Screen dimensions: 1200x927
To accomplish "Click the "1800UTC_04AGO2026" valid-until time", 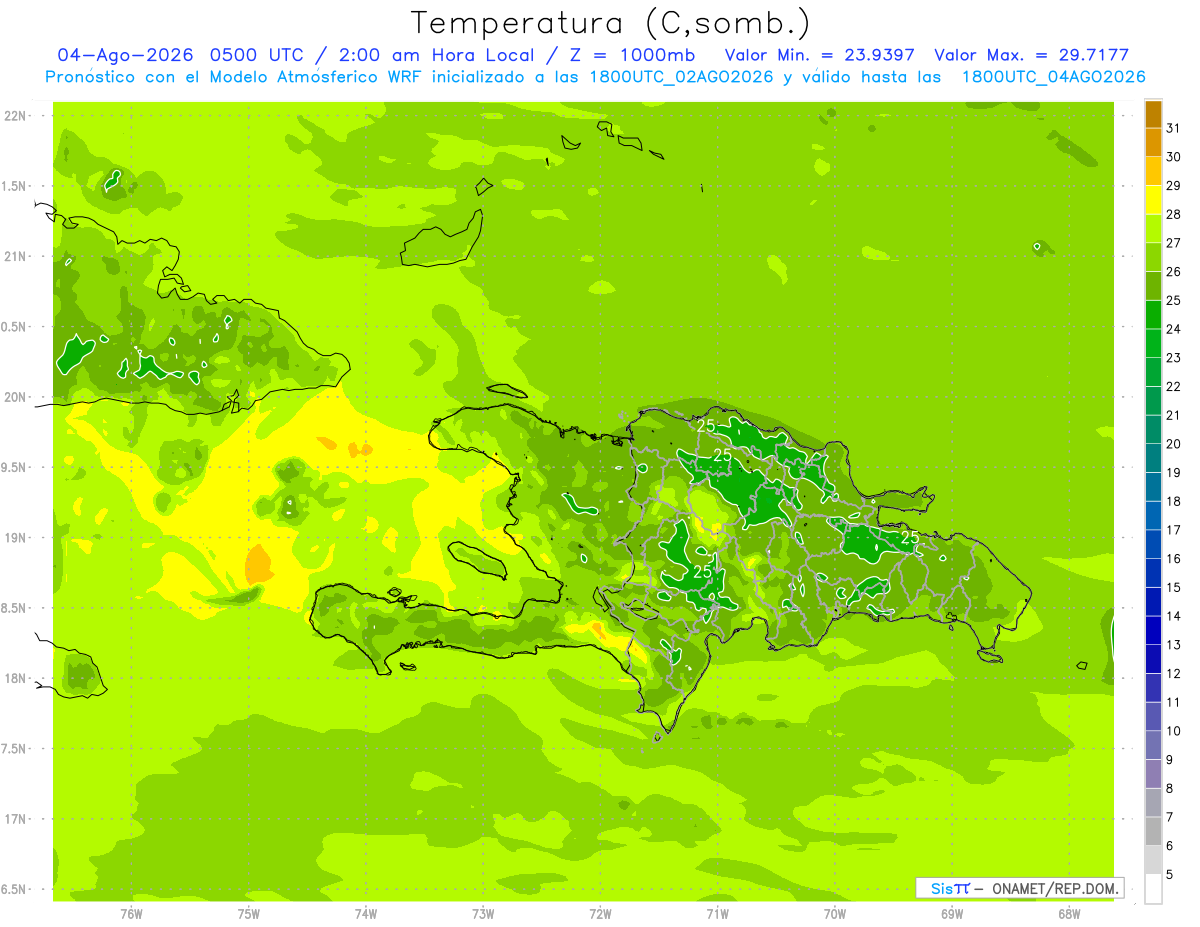I will click(1053, 77).
